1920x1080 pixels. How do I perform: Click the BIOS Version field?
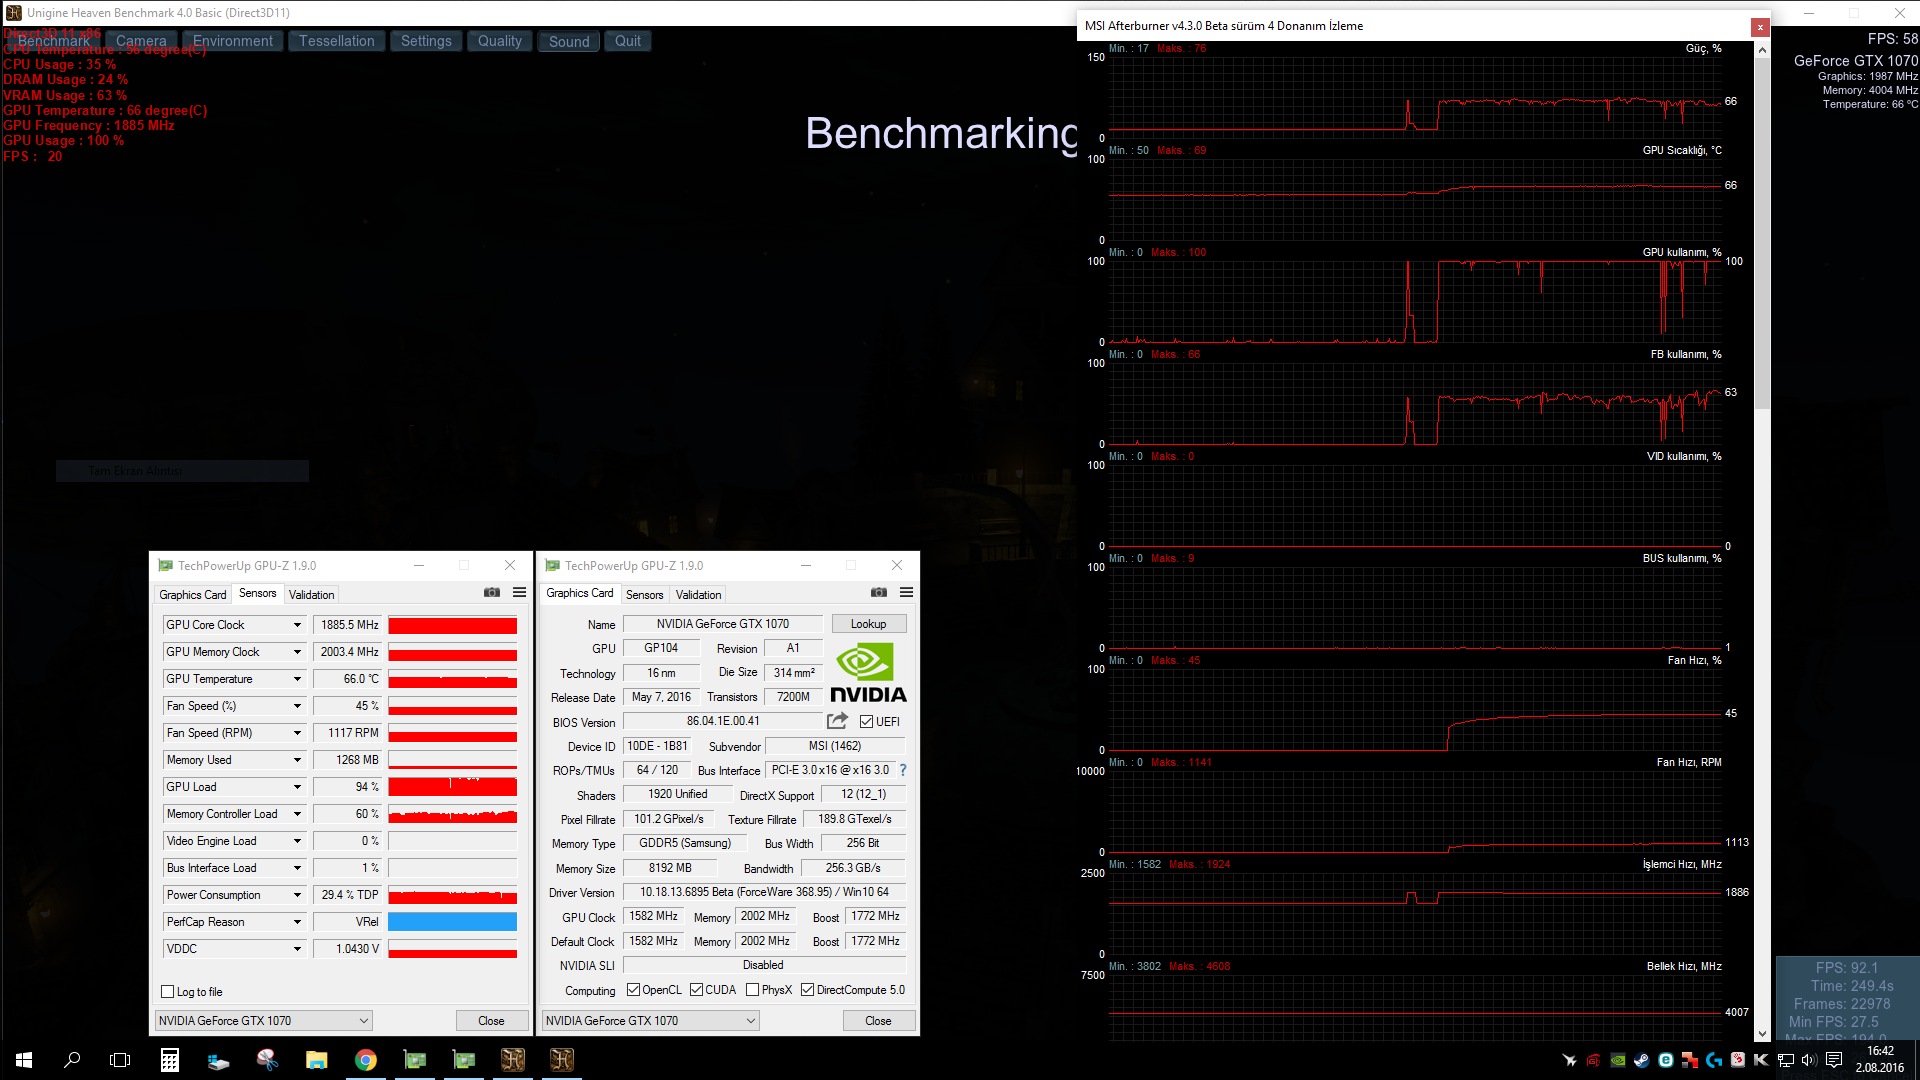pyautogui.click(x=723, y=721)
